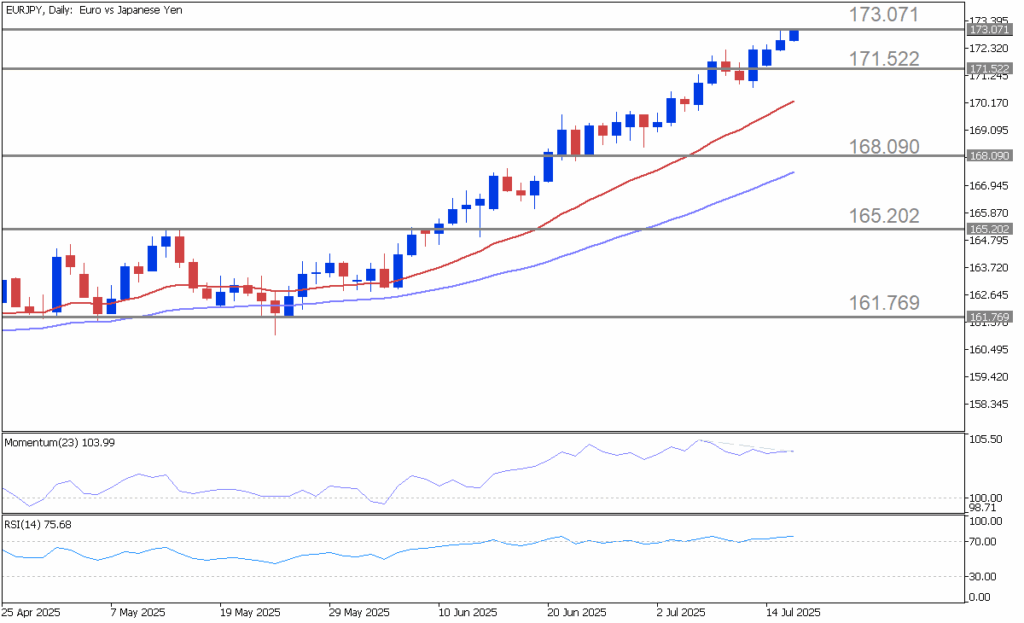The width and height of the screenshot is (1024, 623).
Task: Click the 166.945 price axis value
Action: 988,185
